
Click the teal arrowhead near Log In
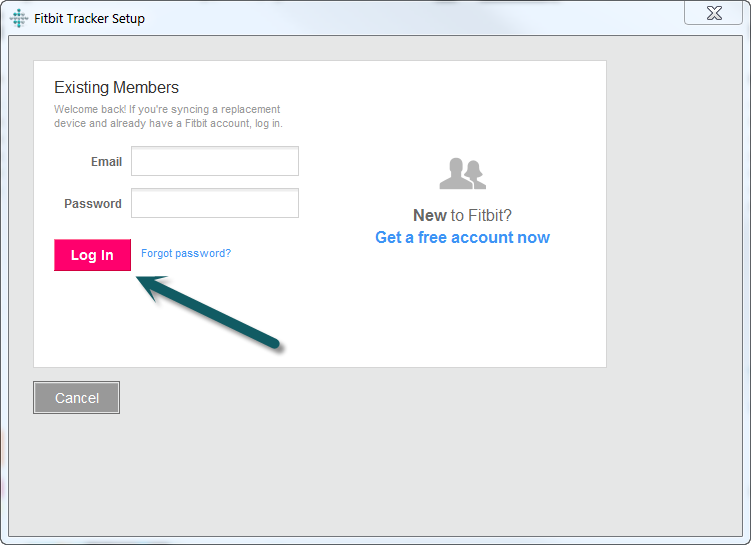click(152, 286)
